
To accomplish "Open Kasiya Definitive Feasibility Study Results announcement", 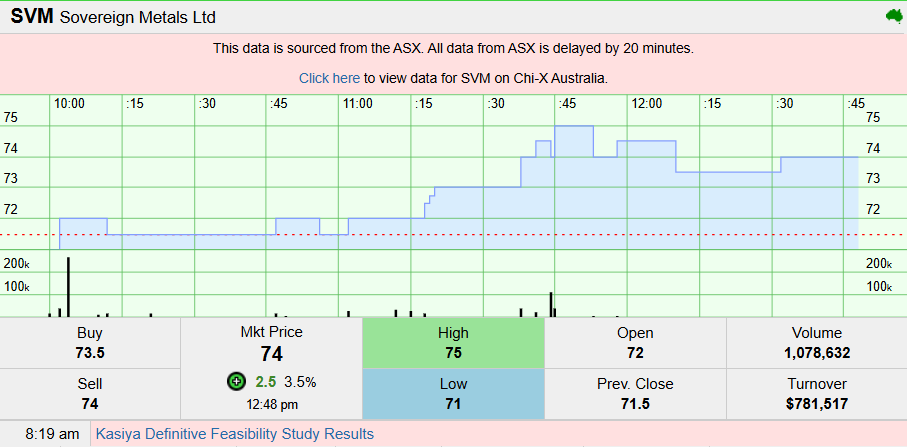I will pos(235,434).
